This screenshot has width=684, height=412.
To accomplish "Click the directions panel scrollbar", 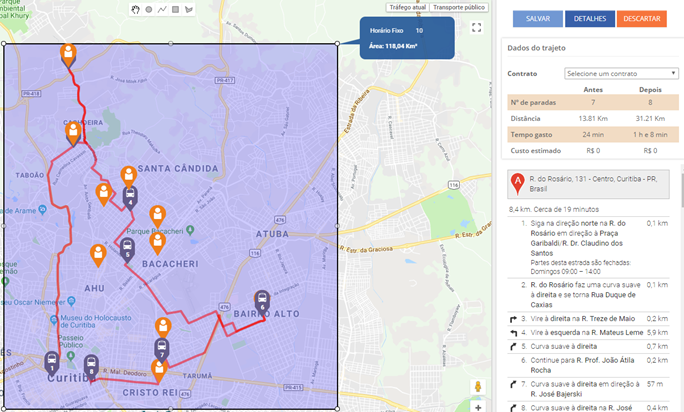I will (x=682, y=188).
